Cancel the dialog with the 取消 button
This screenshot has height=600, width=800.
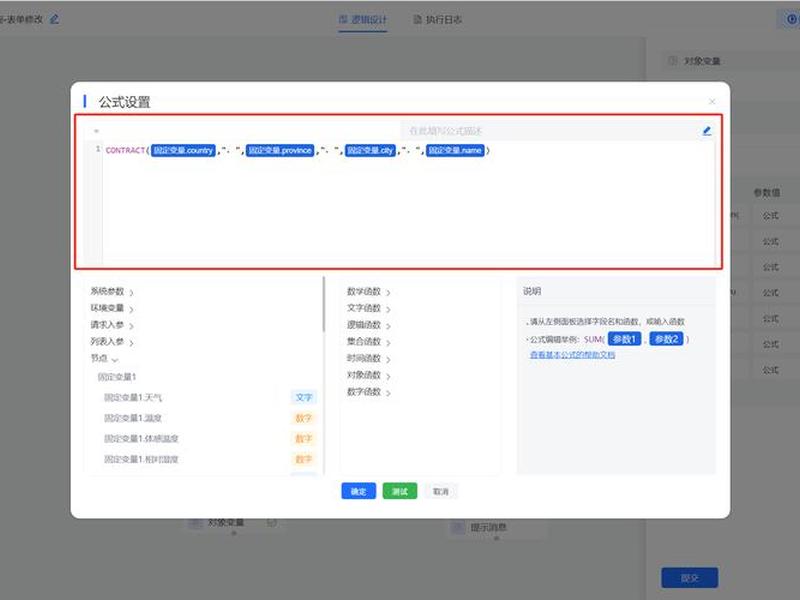pyautogui.click(x=441, y=491)
